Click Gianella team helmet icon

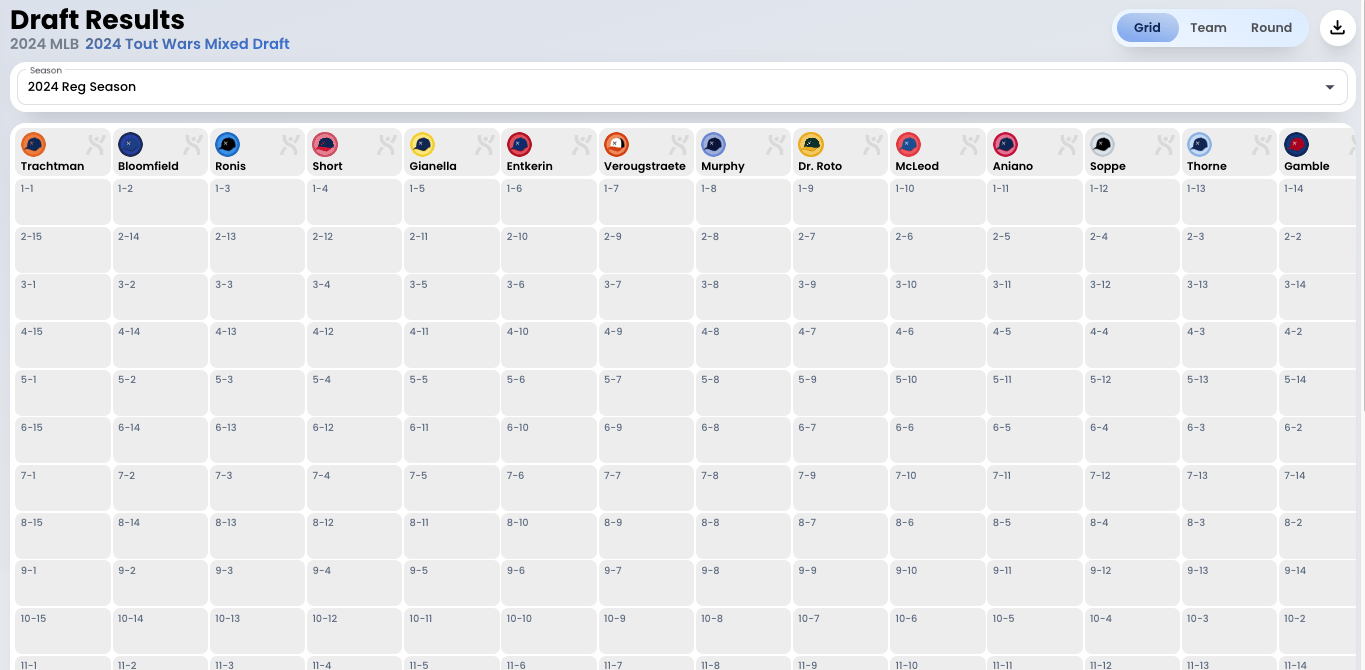(421, 144)
